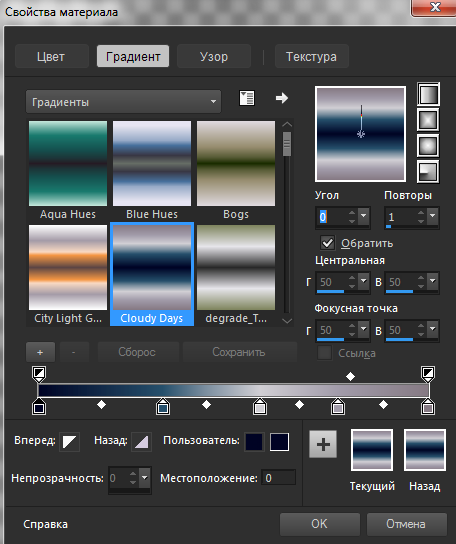The height and width of the screenshot is (544, 456).
Task: Open the Центральная В value dropdown
Action: (432, 280)
